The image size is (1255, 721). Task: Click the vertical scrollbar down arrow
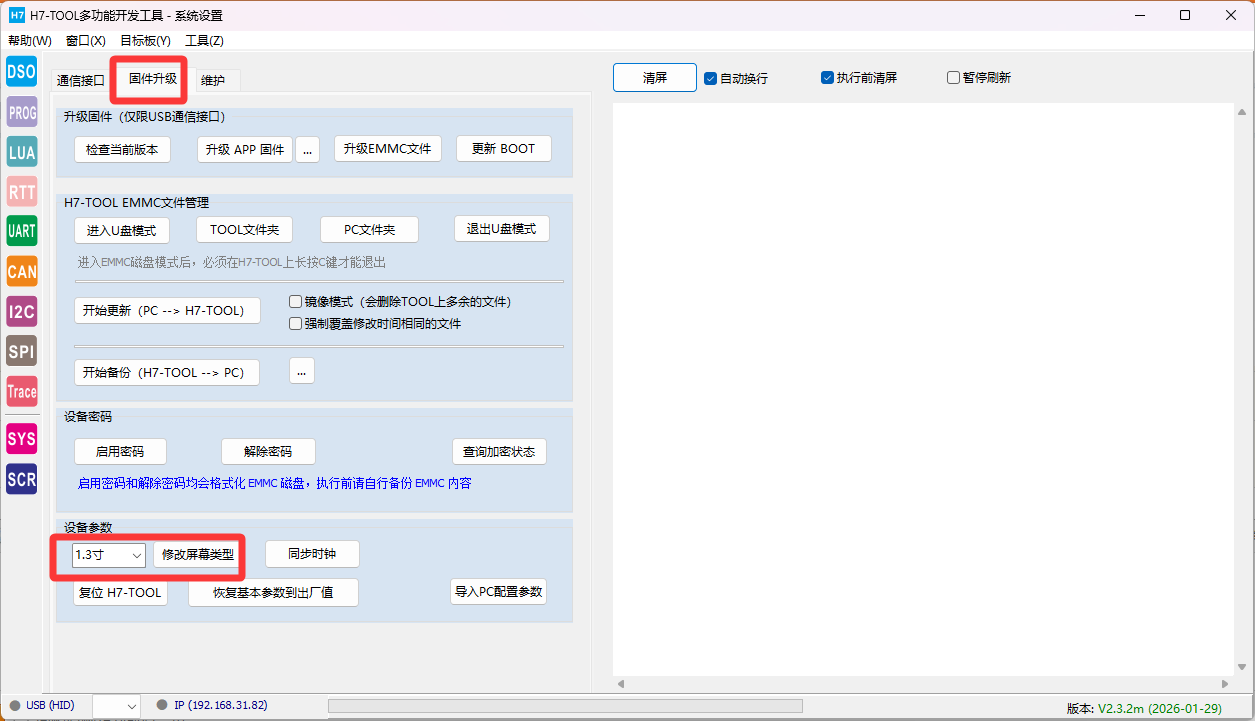click(x=1242, y=666)
